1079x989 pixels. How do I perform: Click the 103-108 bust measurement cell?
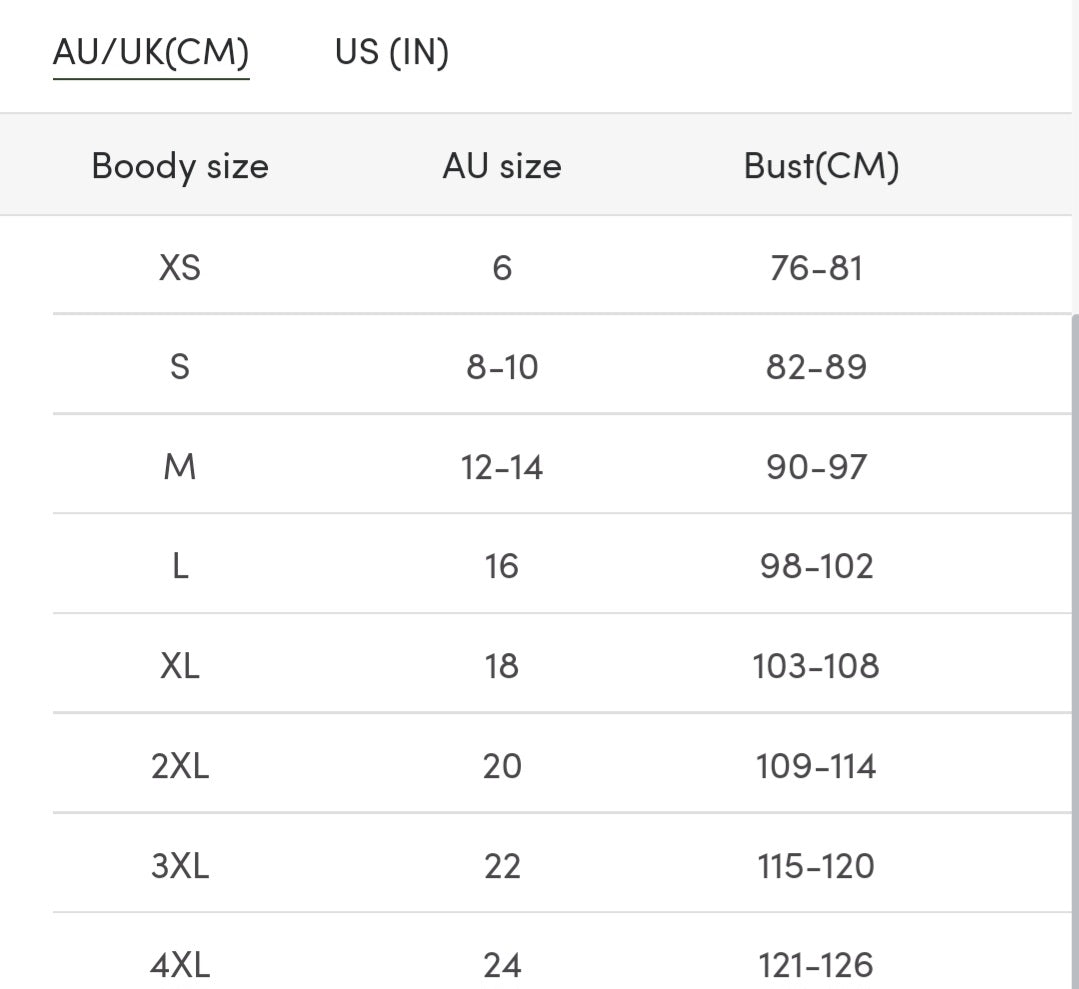[816, 666]
